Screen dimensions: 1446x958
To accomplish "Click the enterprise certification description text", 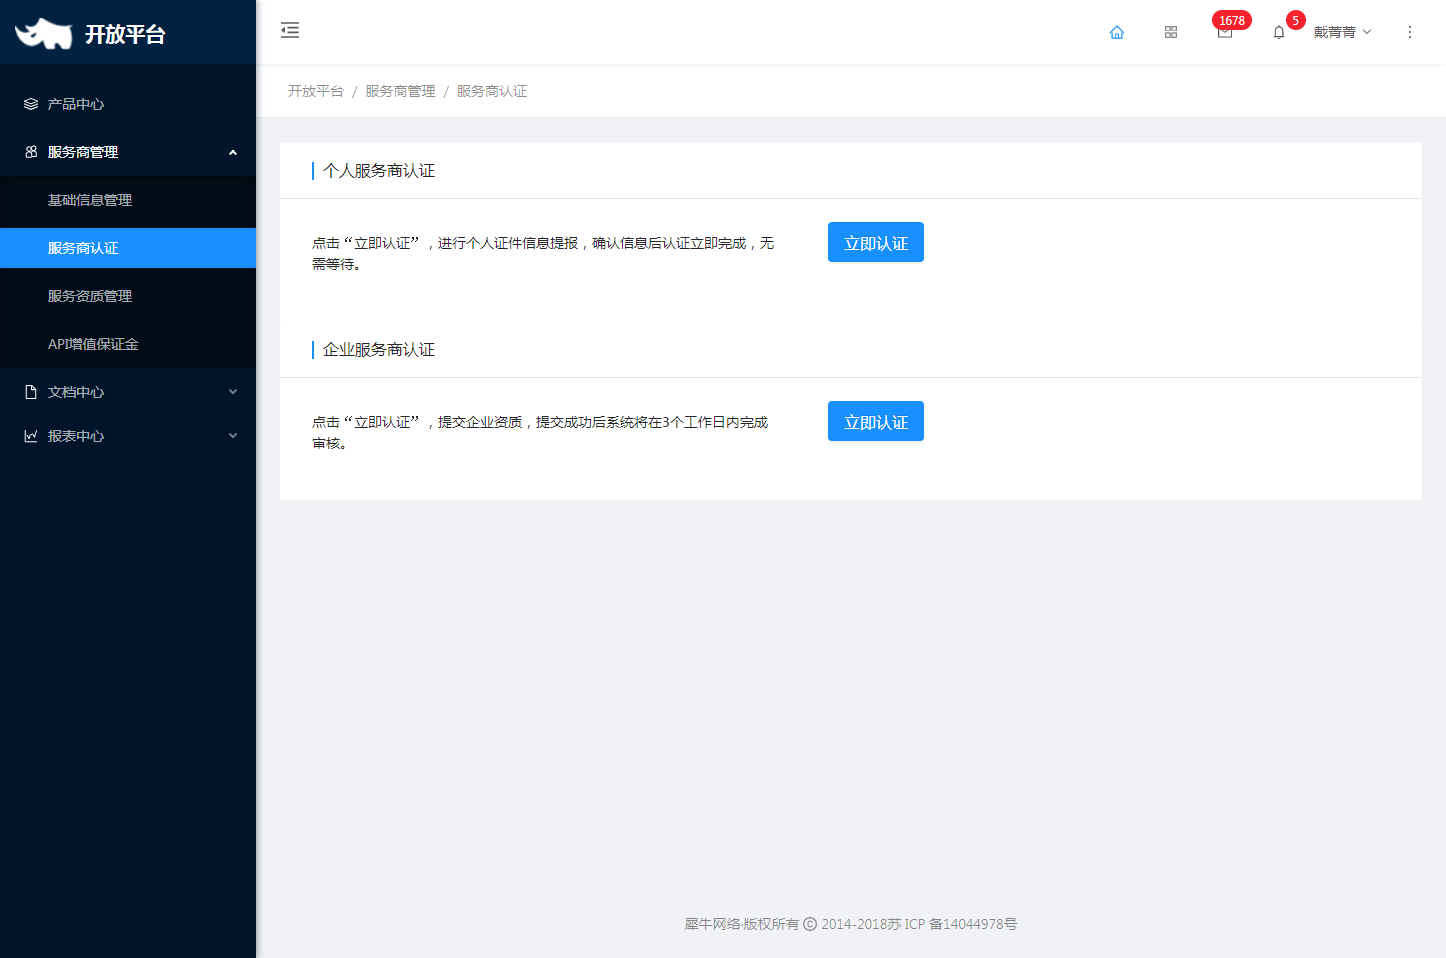I will (540, 432).
